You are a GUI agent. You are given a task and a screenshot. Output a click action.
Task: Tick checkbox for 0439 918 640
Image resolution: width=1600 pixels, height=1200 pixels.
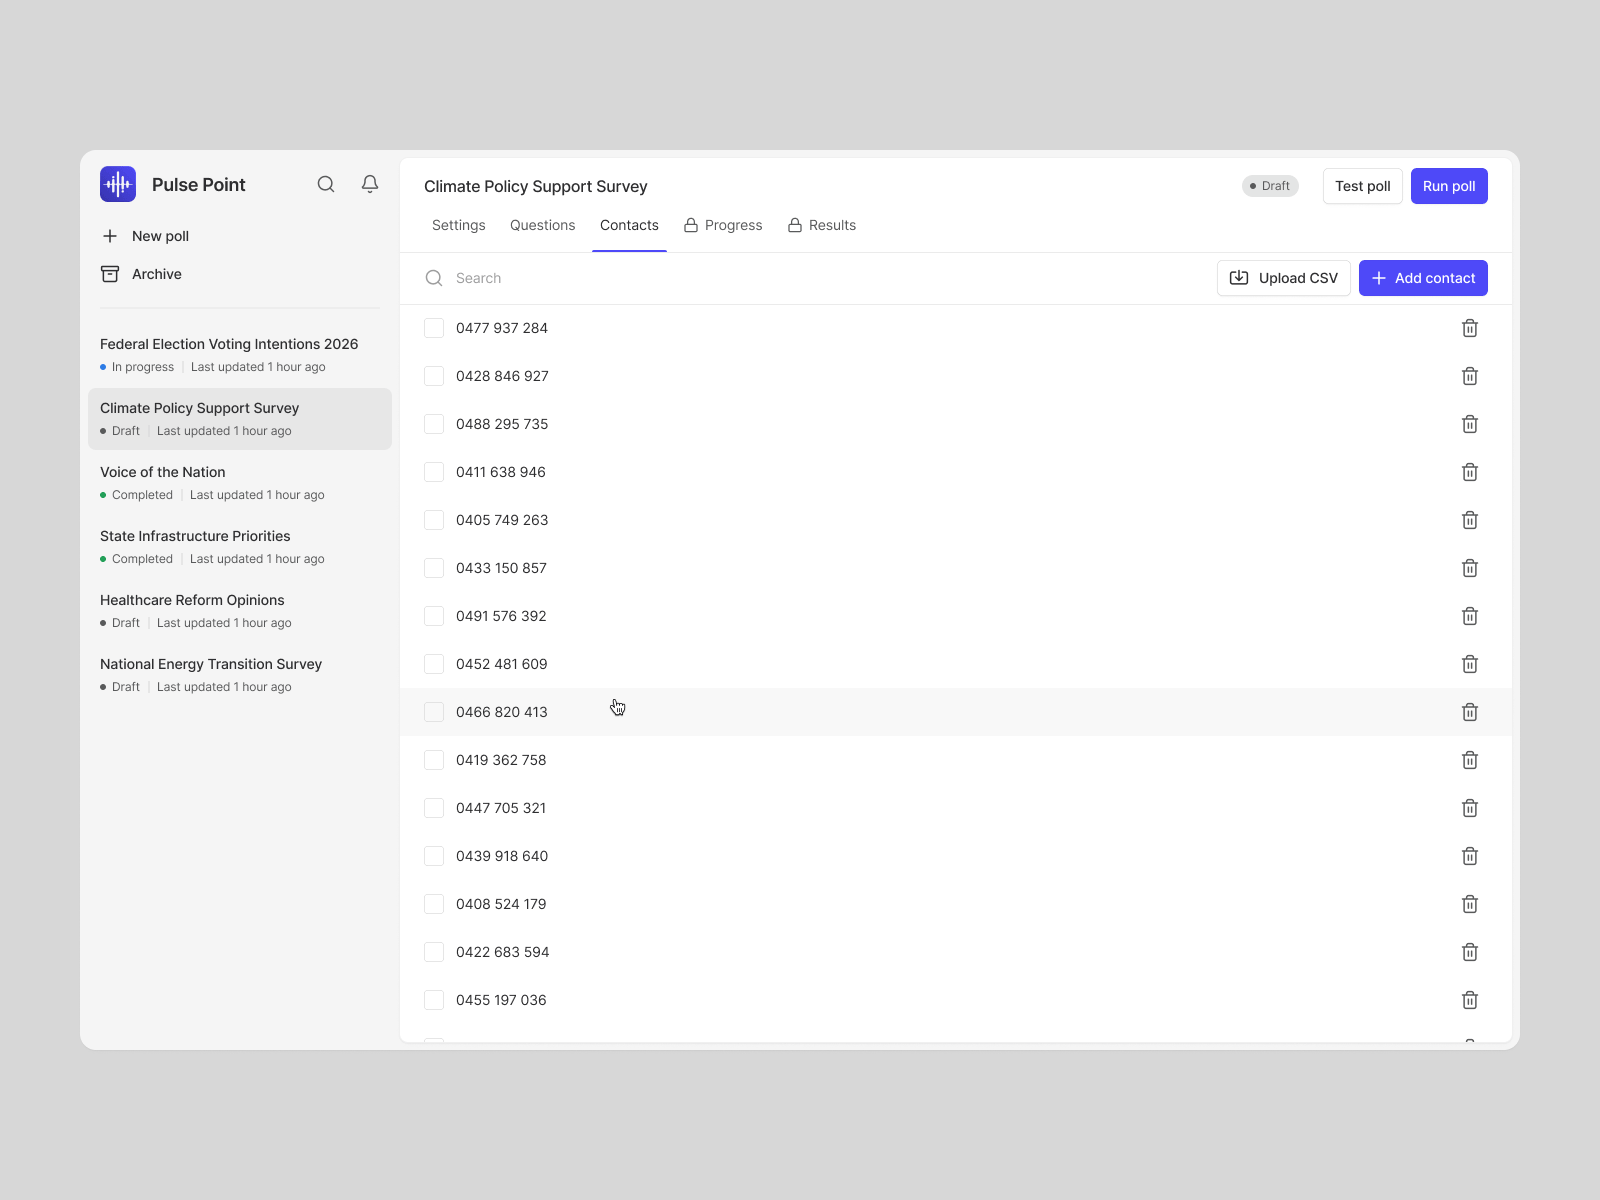tap(434, 856)
